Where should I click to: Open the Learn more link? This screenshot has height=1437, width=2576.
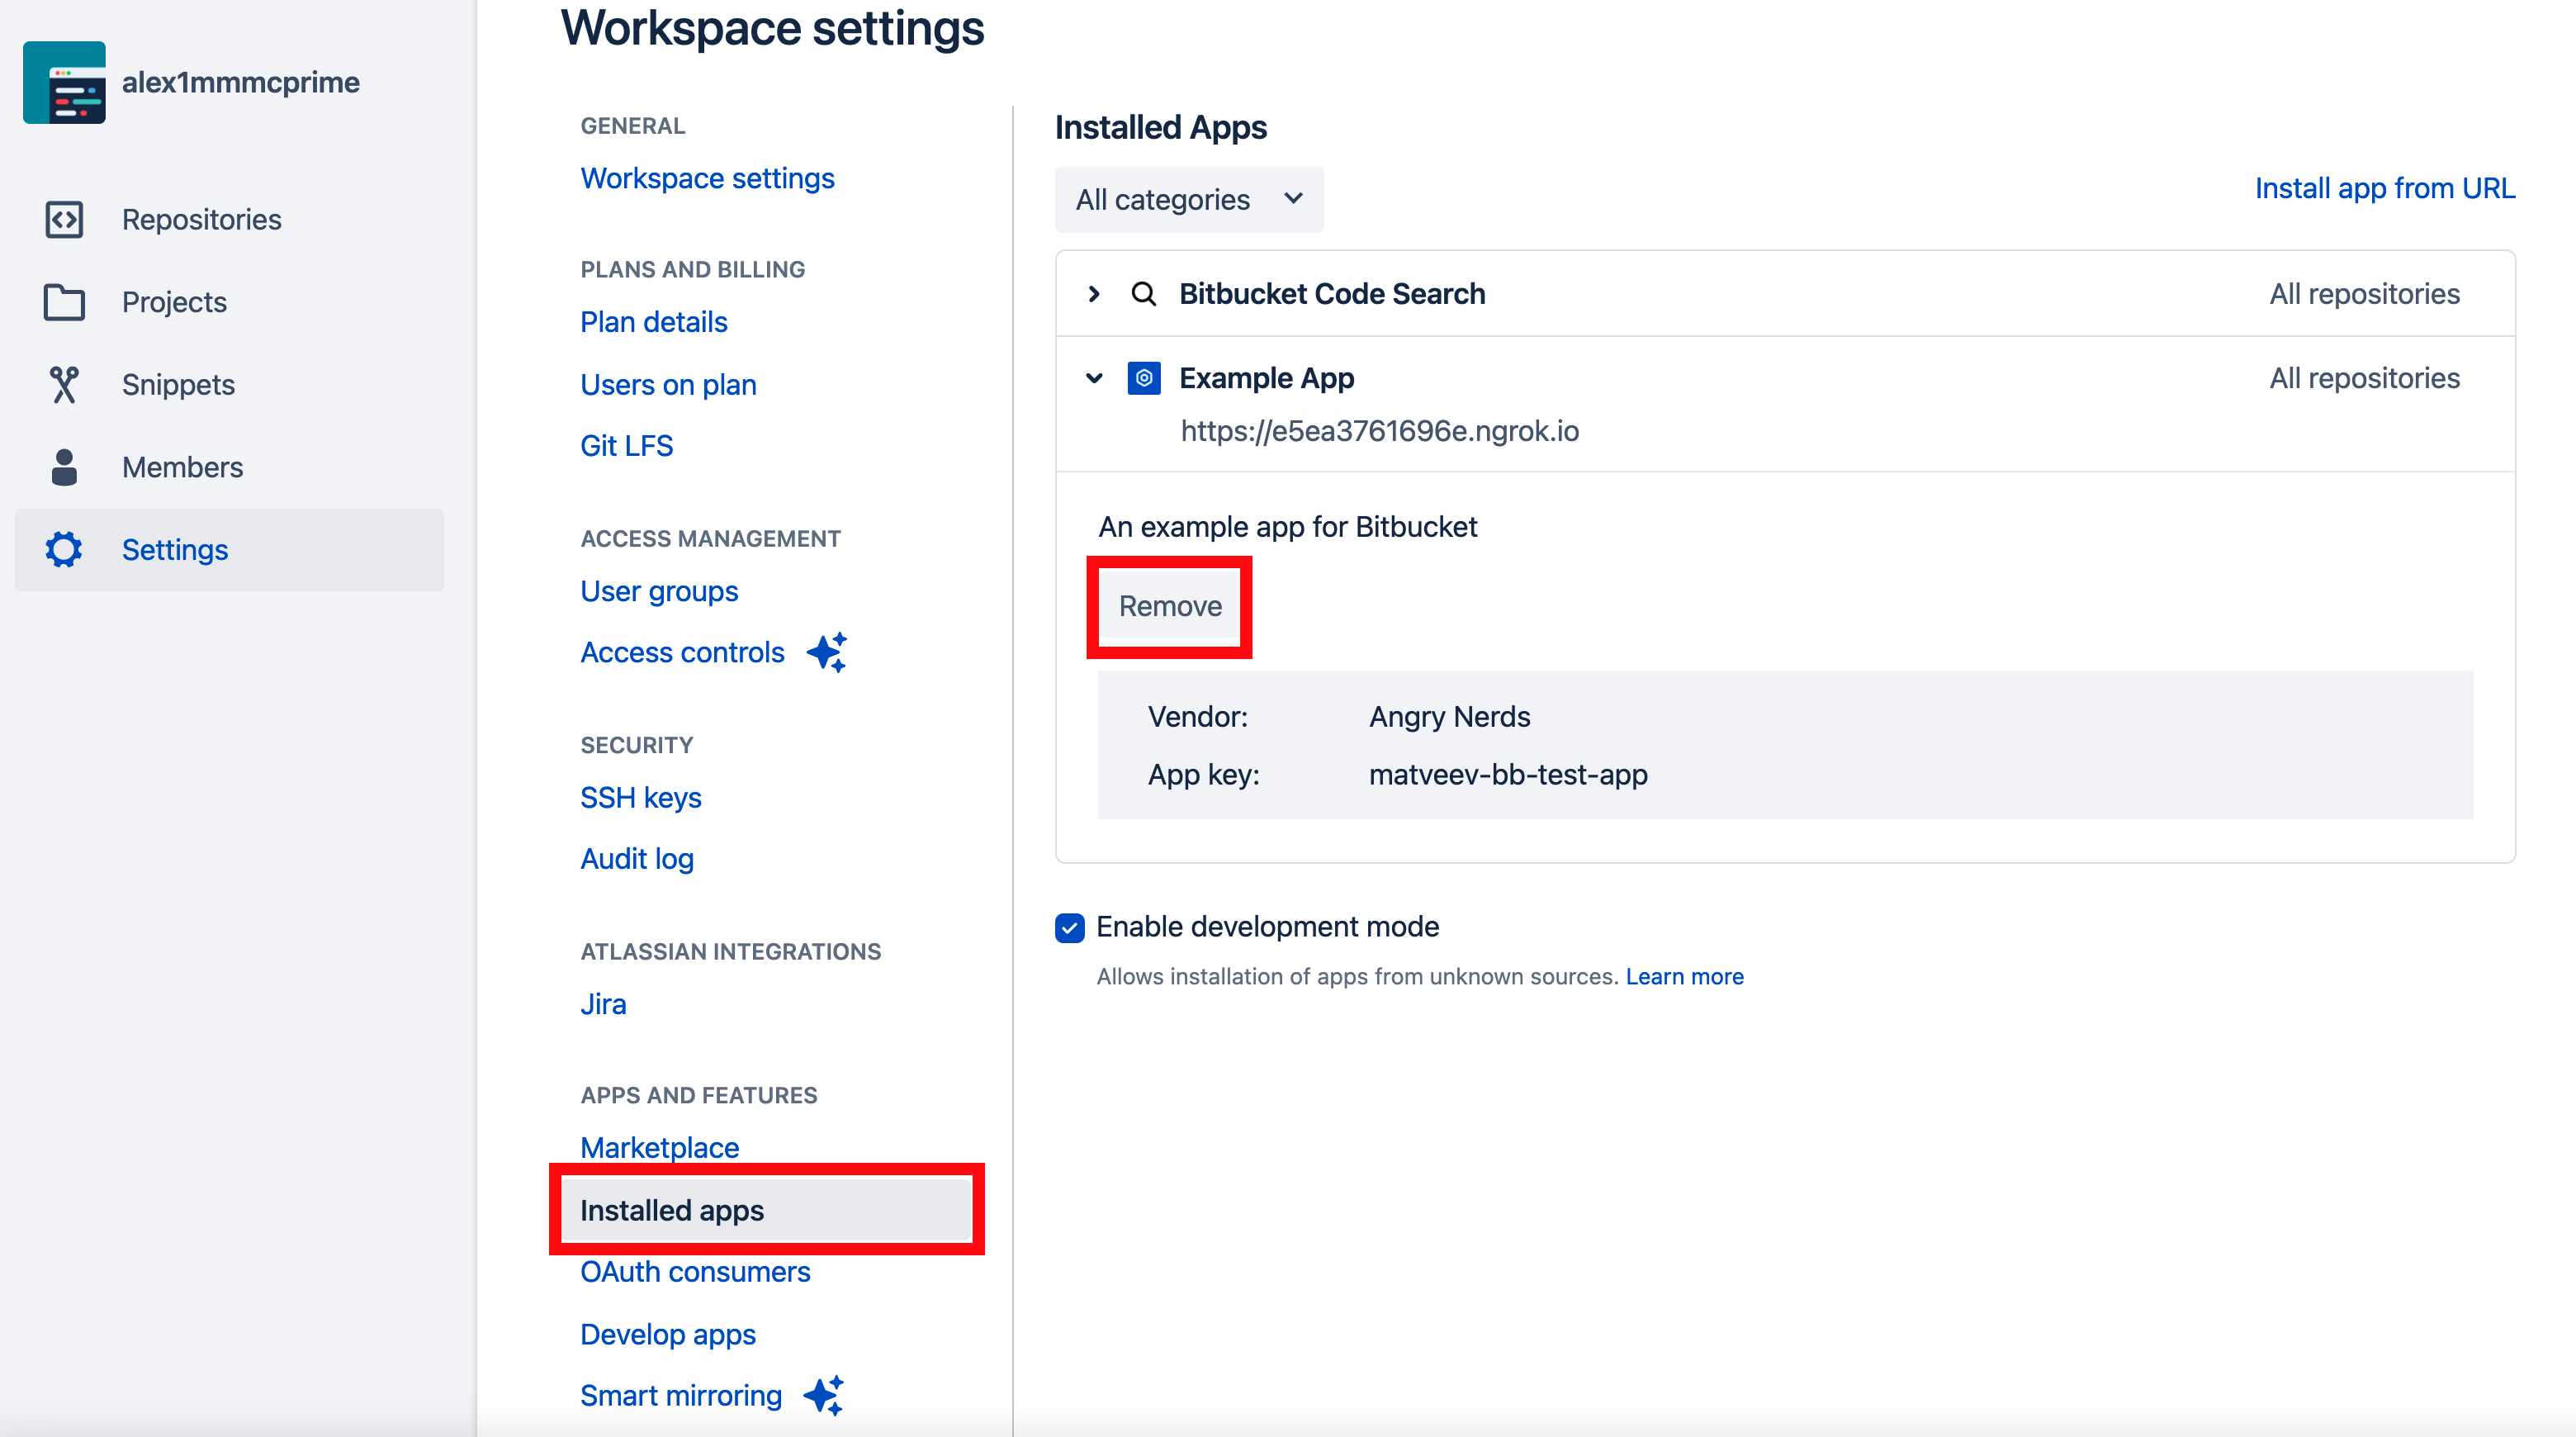pyautogui.click(x=1684, y=976)
